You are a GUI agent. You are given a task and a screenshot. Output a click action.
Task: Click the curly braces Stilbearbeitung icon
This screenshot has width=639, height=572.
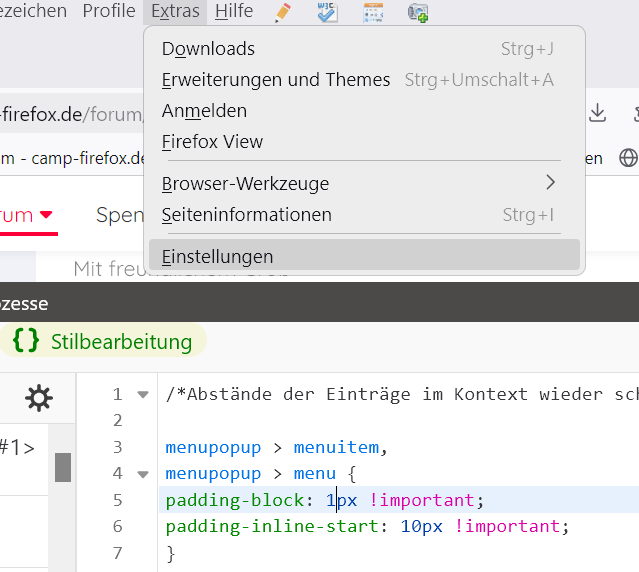(26, 341)
